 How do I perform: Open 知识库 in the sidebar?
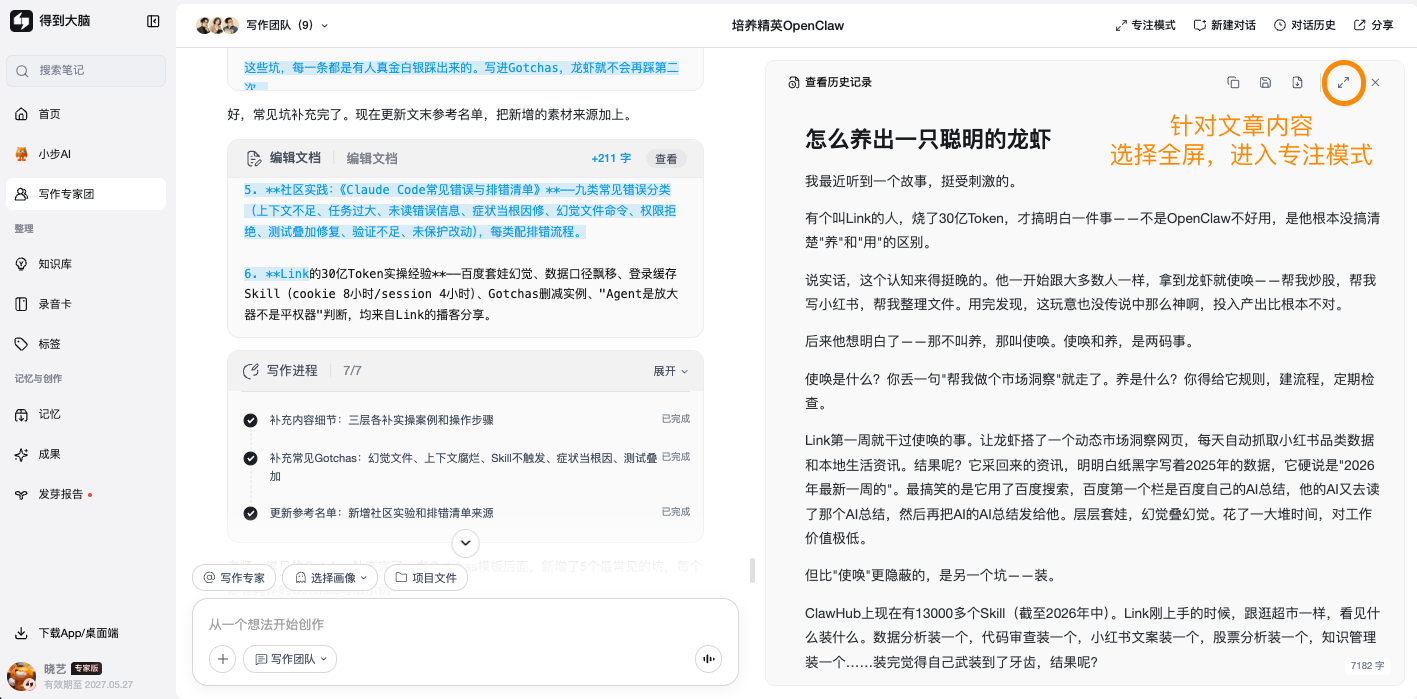[x=86, y=264]
